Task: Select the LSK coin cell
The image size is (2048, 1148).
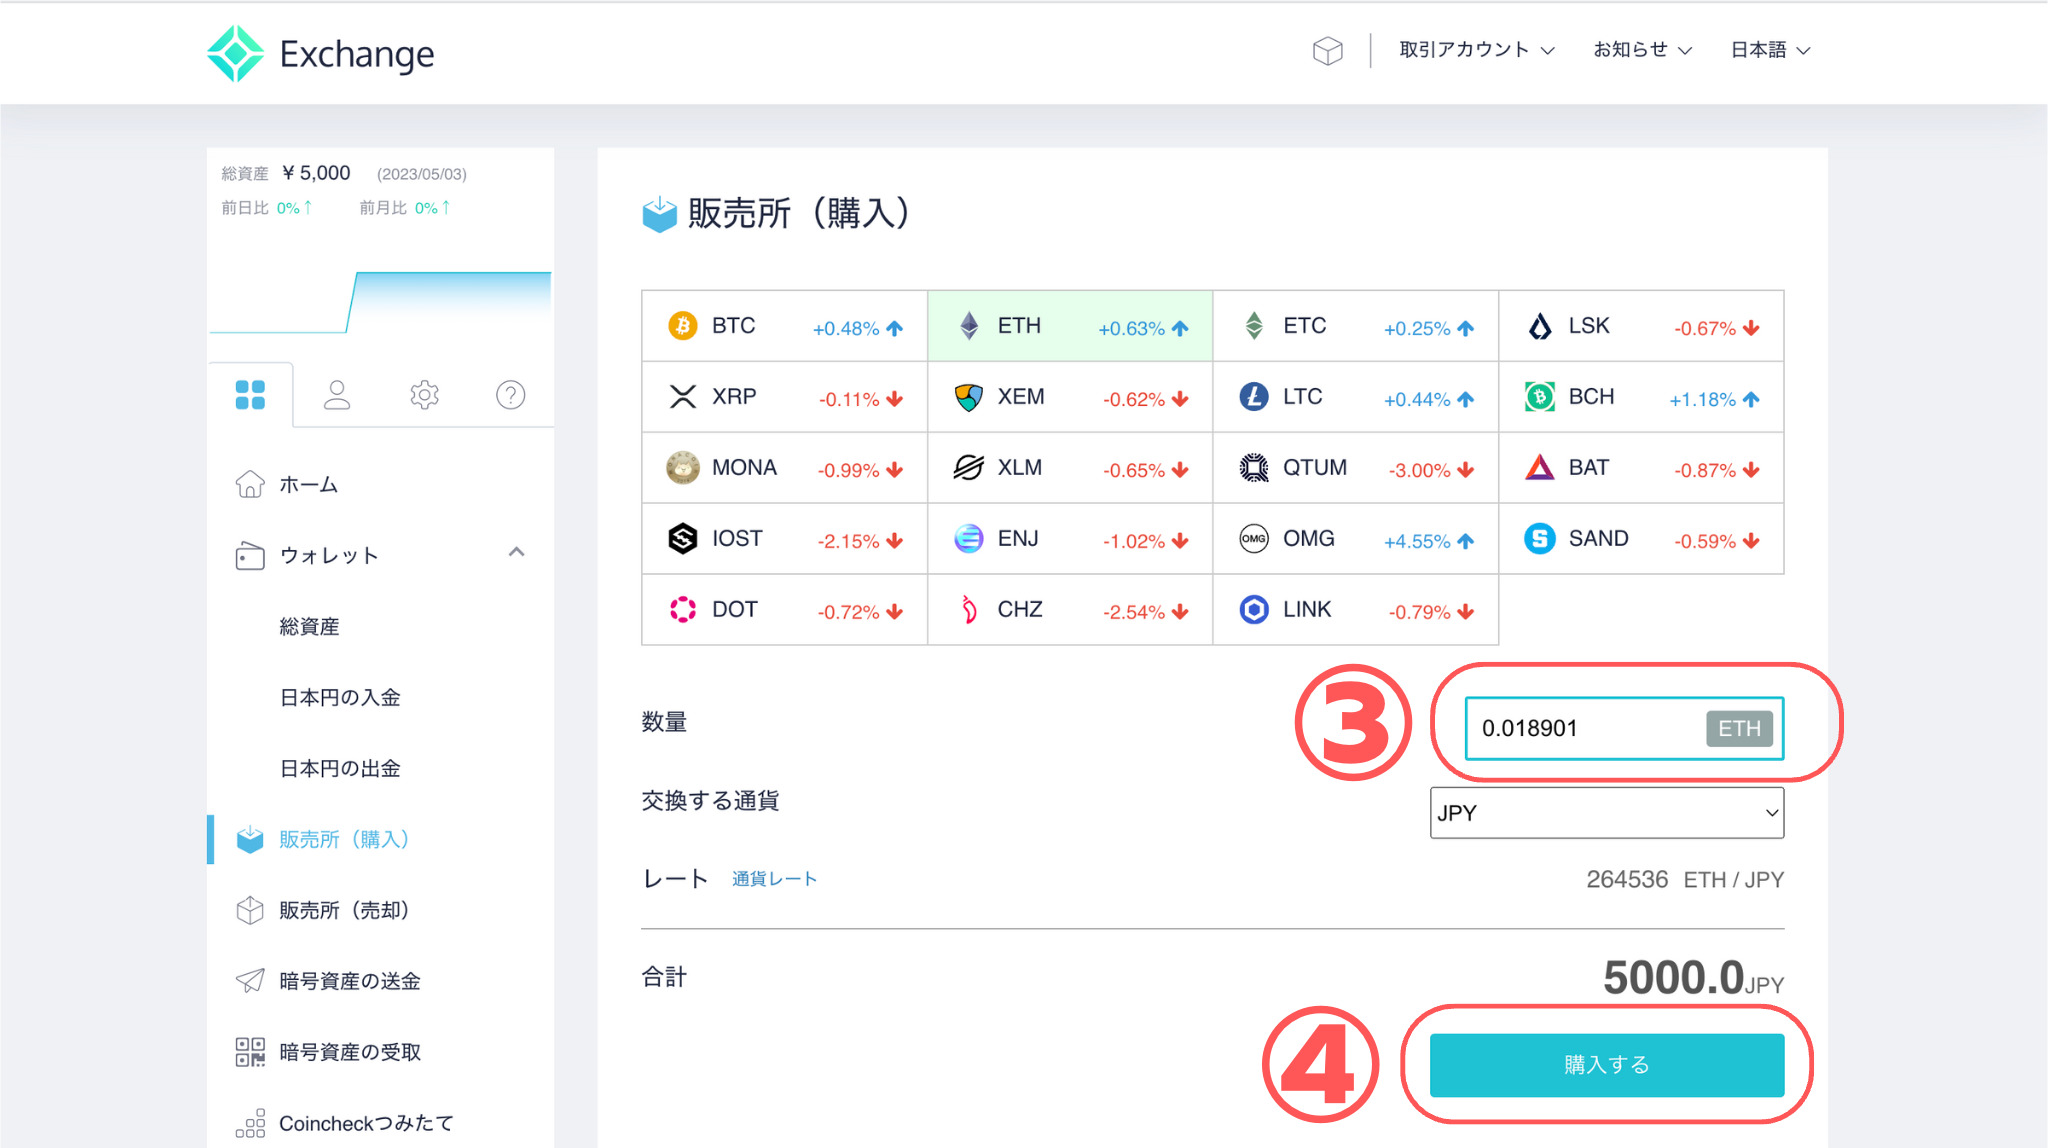Action: point(1641,326)
